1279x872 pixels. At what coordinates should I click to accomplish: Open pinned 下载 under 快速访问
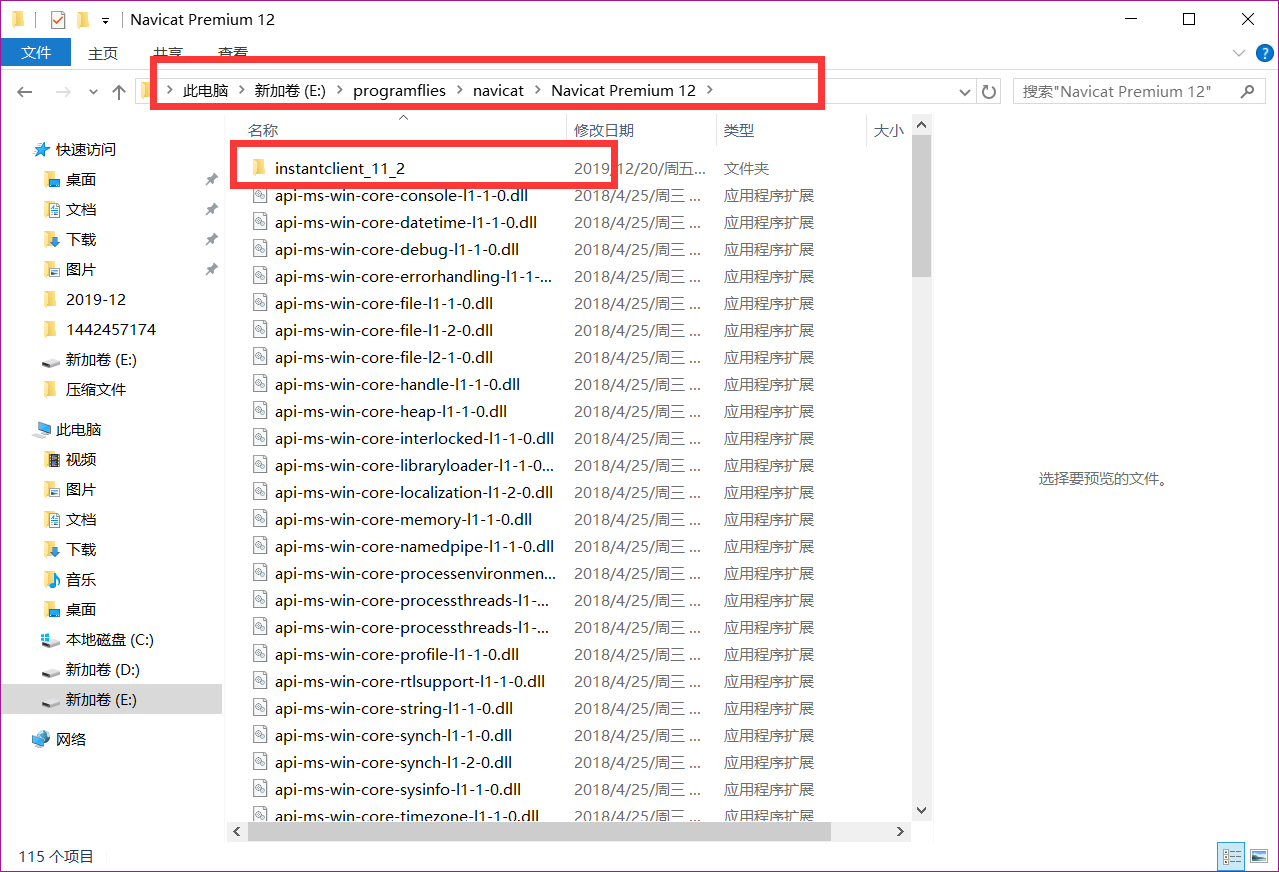(81, 240)
